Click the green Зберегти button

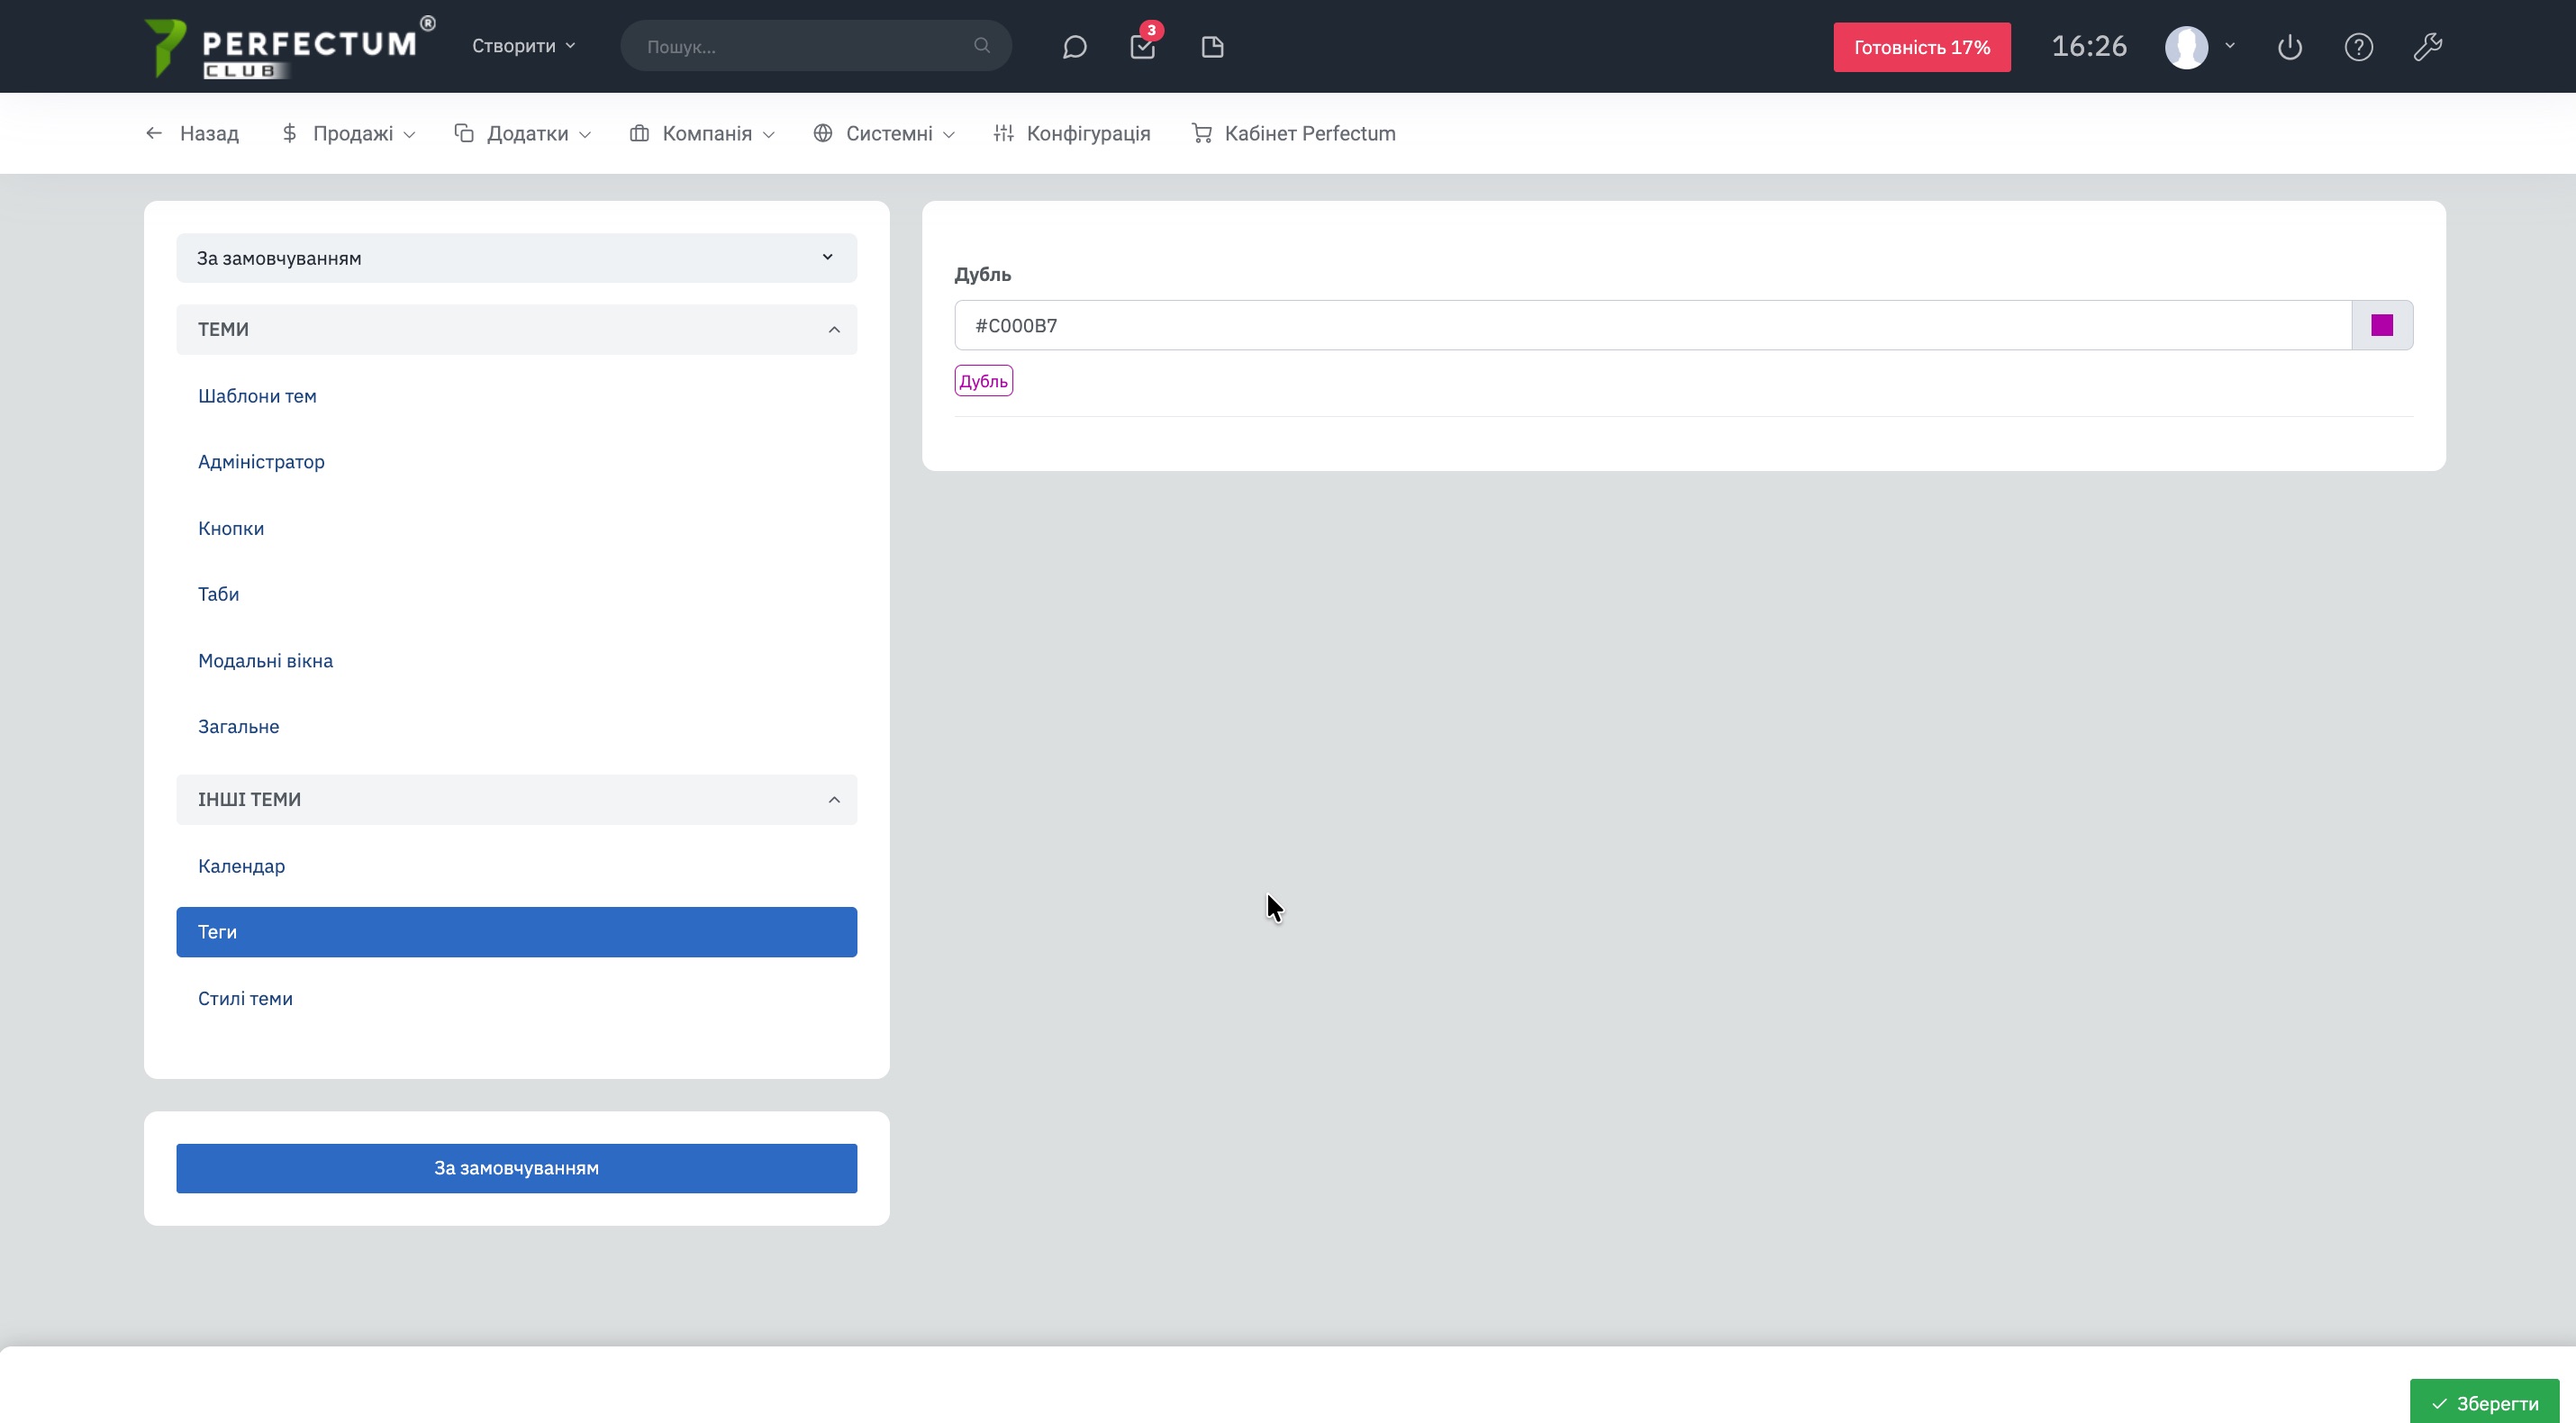(x=2483, y=1402)
